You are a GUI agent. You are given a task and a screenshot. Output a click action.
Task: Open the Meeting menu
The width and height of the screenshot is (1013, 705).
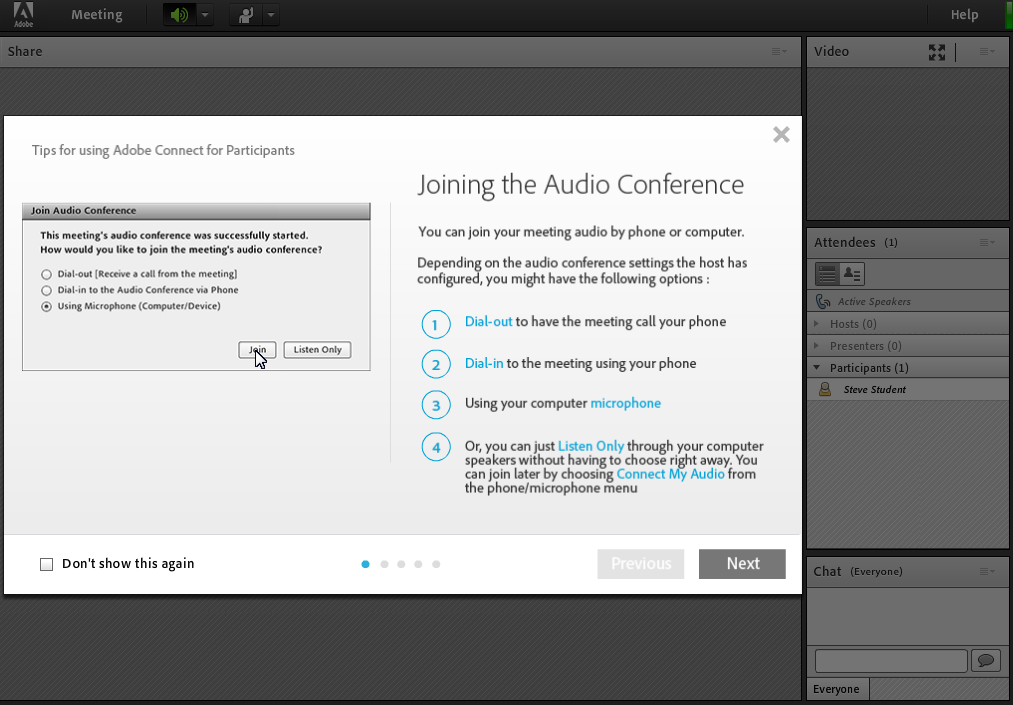coord(95,14)
